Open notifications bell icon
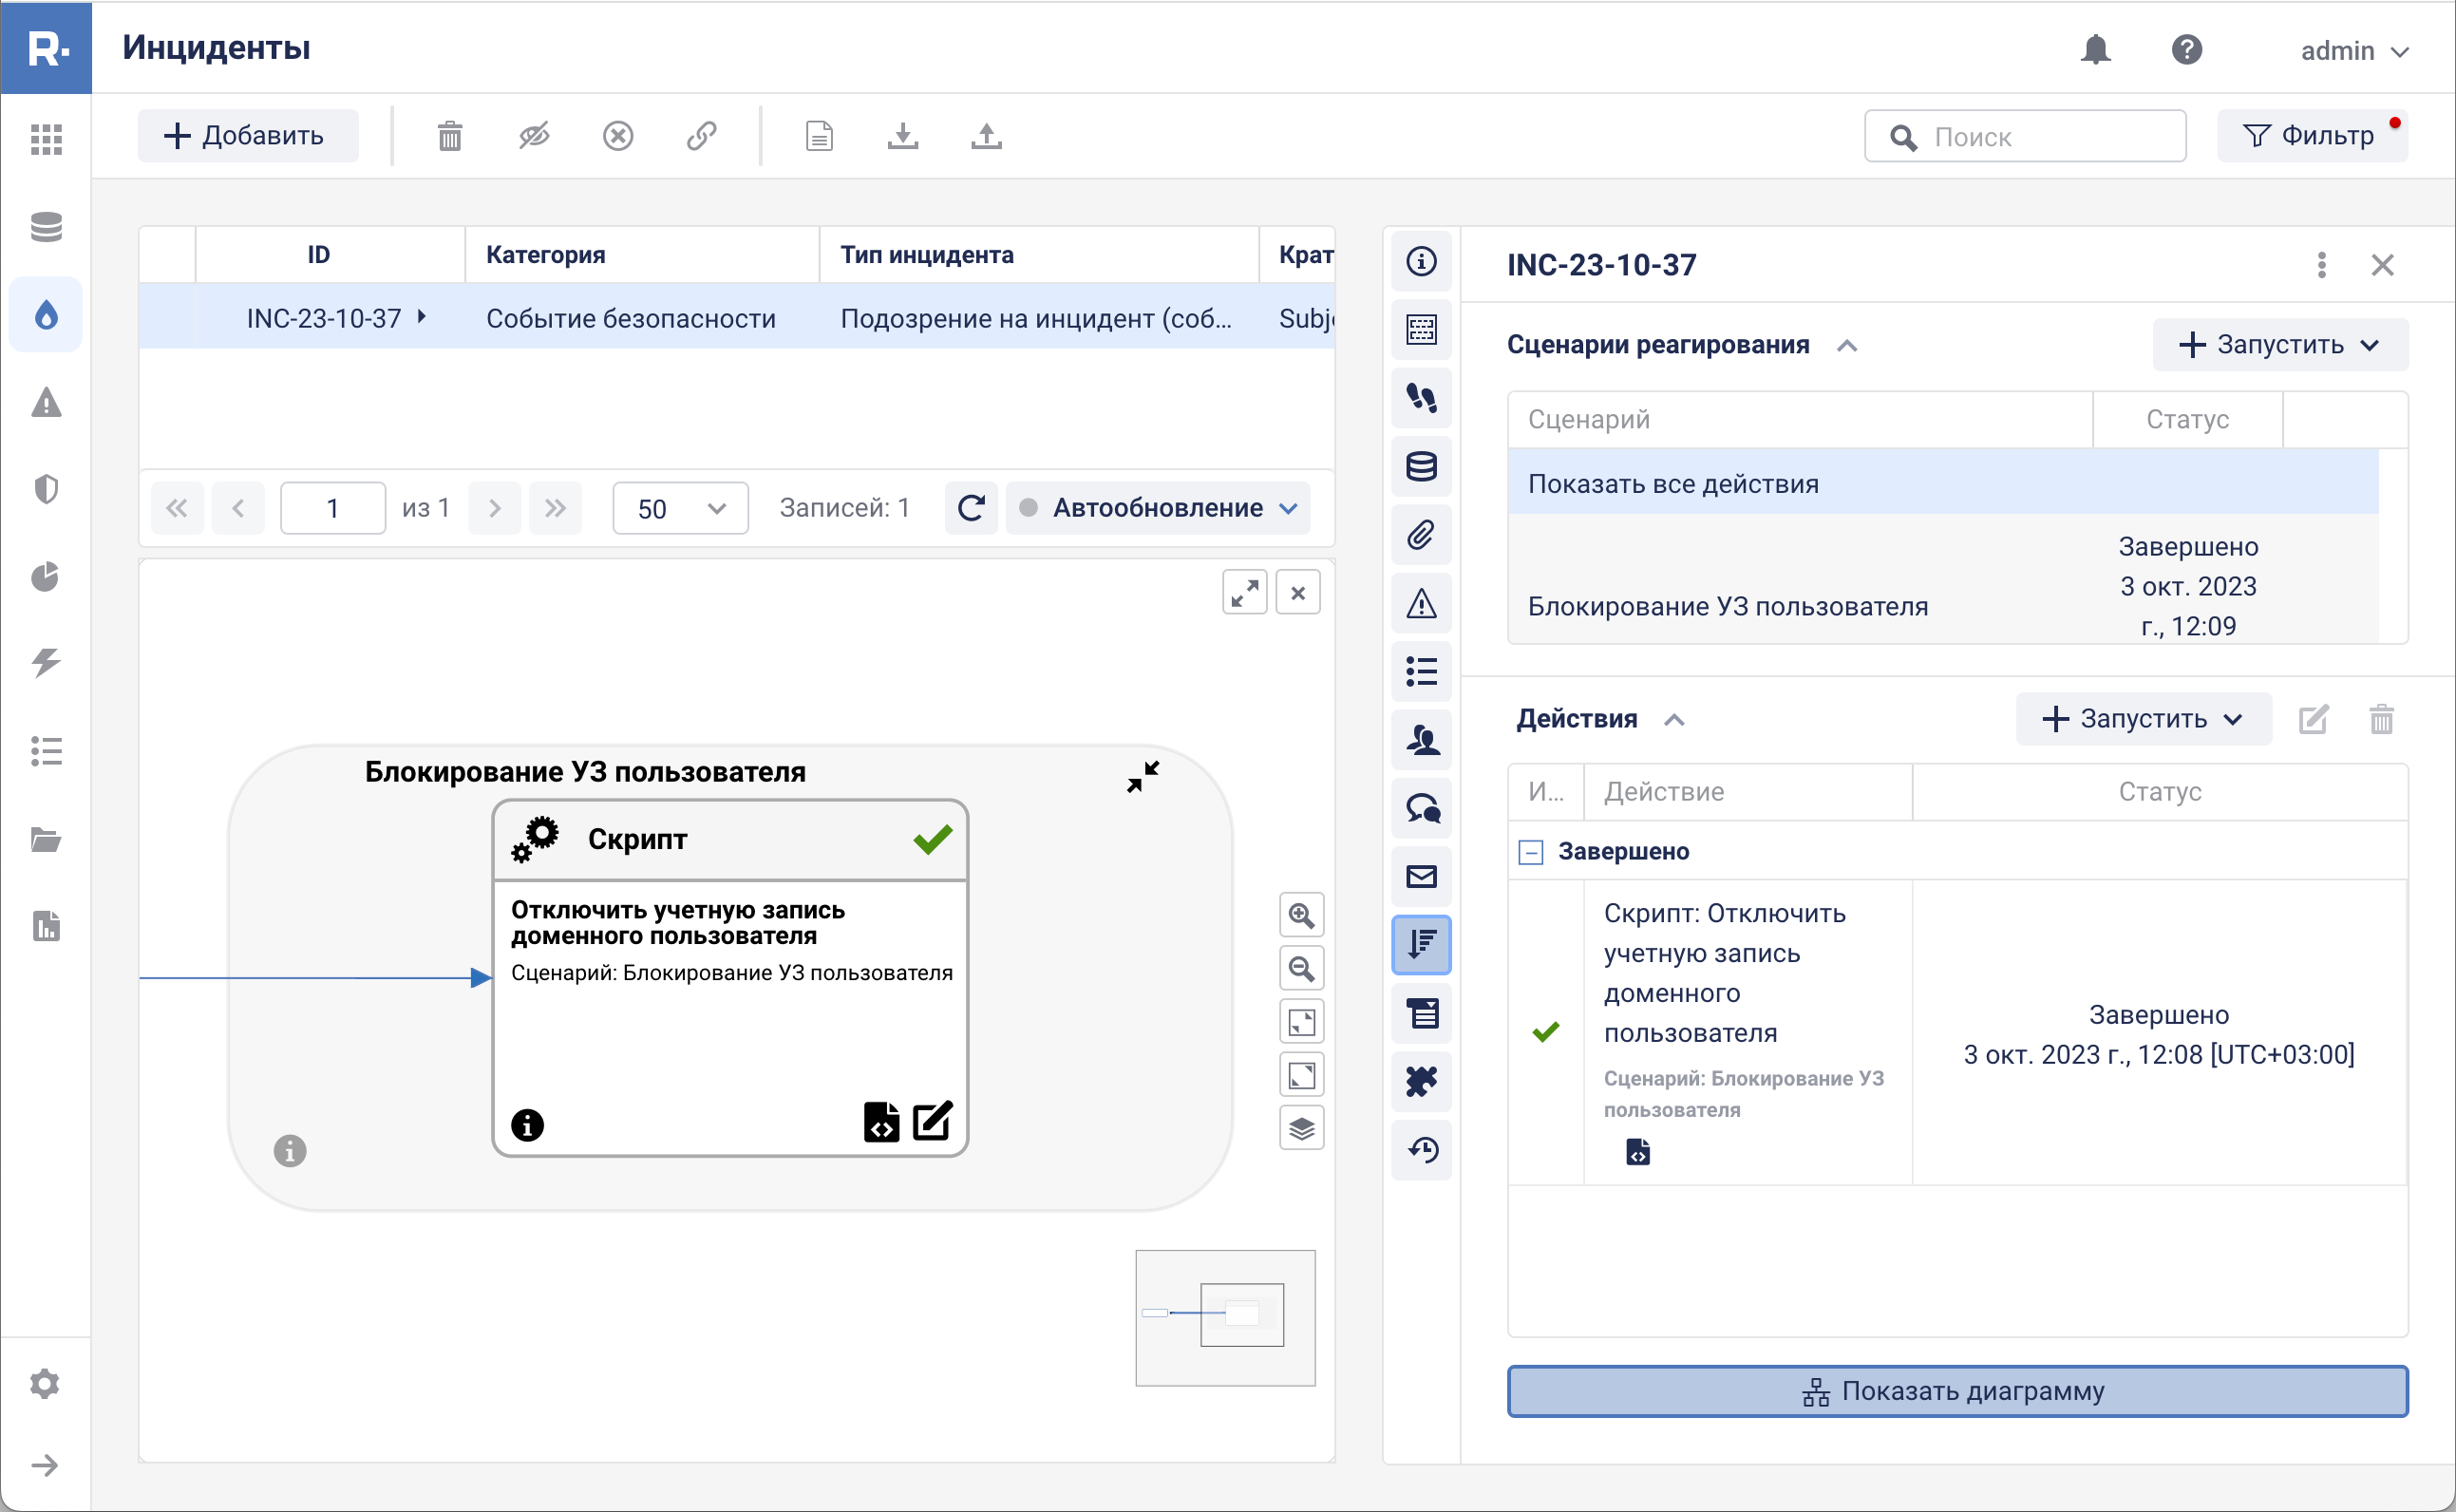Image resolution: width=2456 pixels, height=1512 pixels. coord(2095,50)
